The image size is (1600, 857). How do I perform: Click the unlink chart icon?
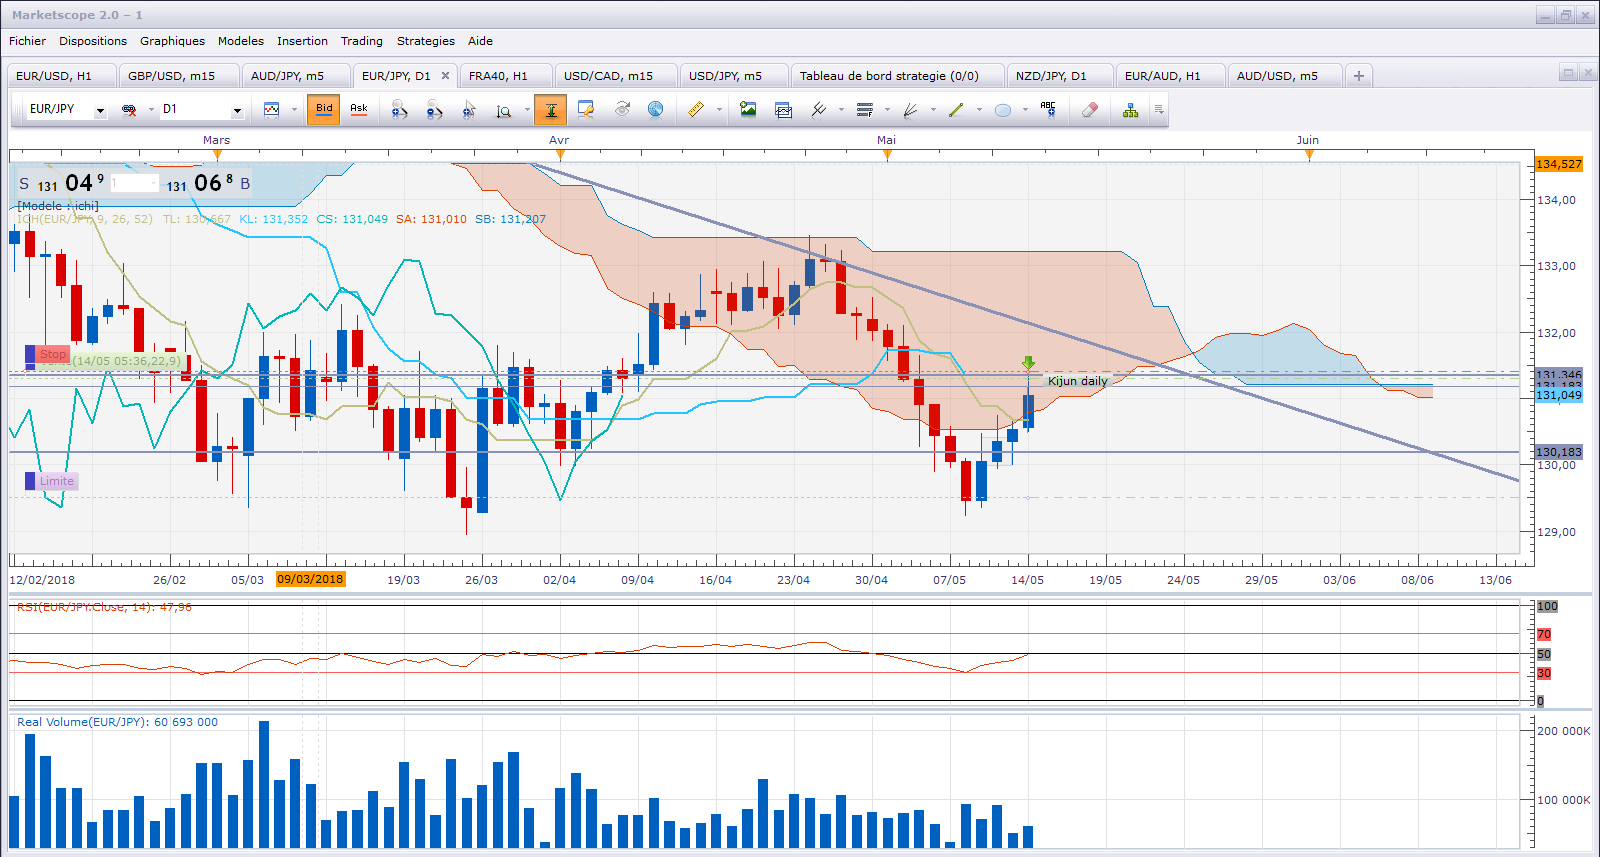tap(129, 110)
